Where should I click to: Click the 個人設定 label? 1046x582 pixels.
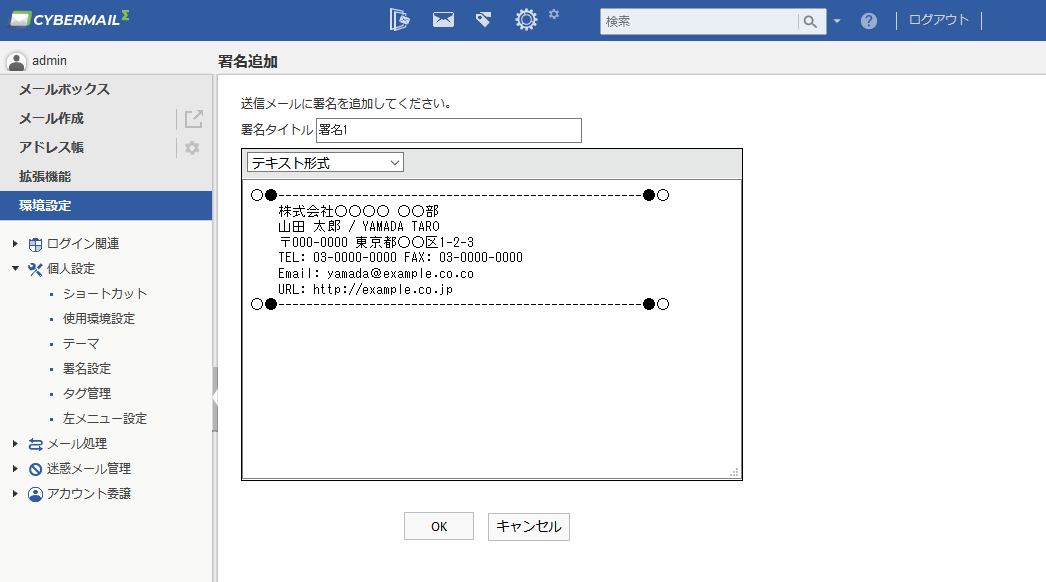71,268
